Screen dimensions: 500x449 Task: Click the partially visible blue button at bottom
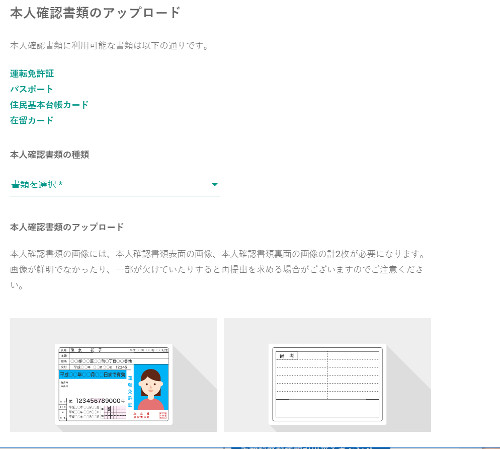310,447
